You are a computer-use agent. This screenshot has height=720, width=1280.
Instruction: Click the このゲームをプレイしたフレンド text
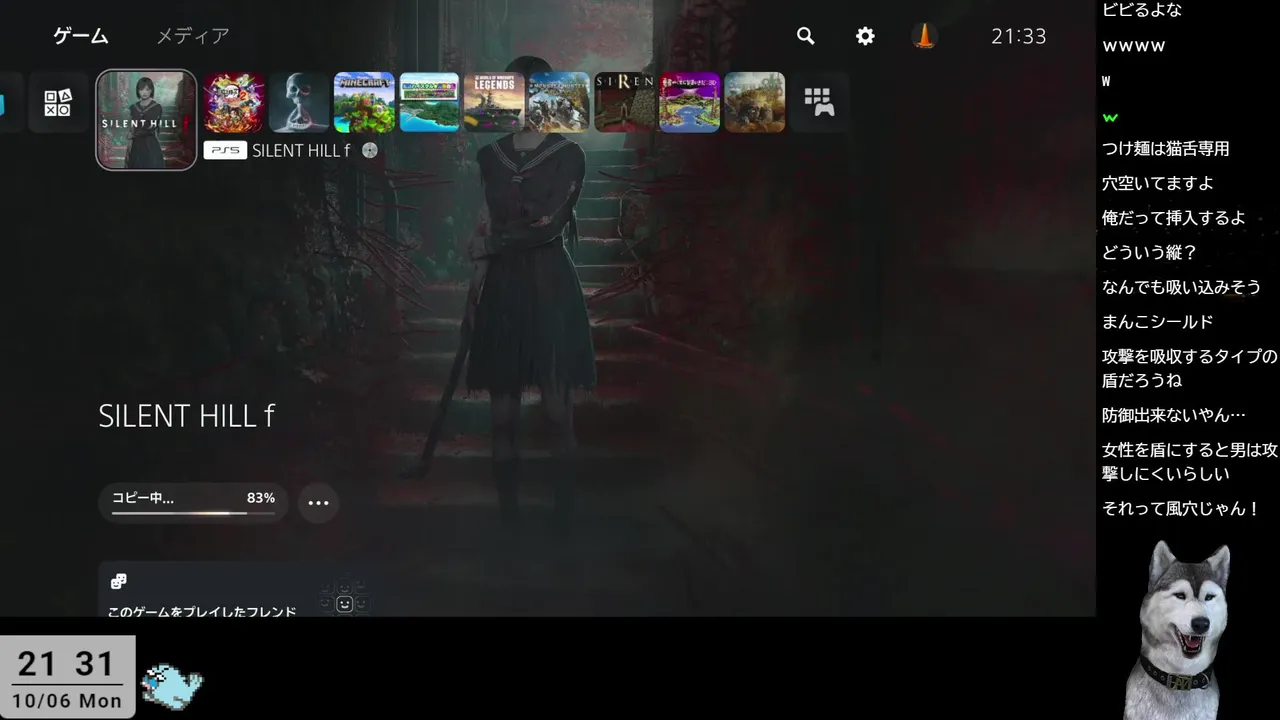(x=202, y=610)
